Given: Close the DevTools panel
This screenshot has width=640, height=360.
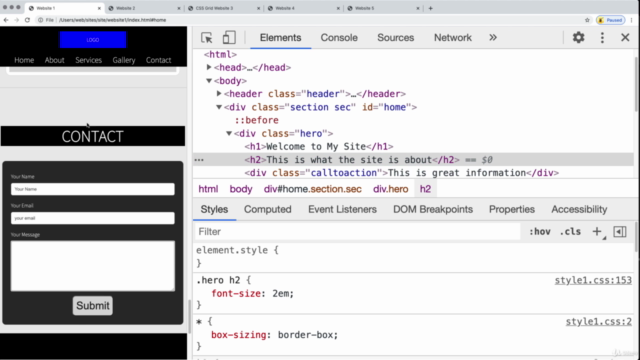Looking at the screenshot, I should [625, 38].
